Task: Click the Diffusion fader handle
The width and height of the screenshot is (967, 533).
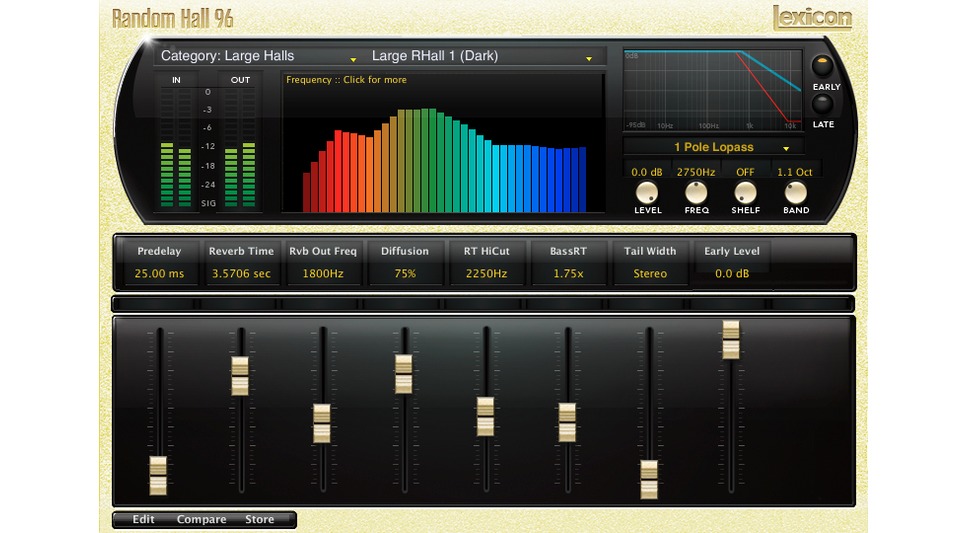Action: point(404,374)
